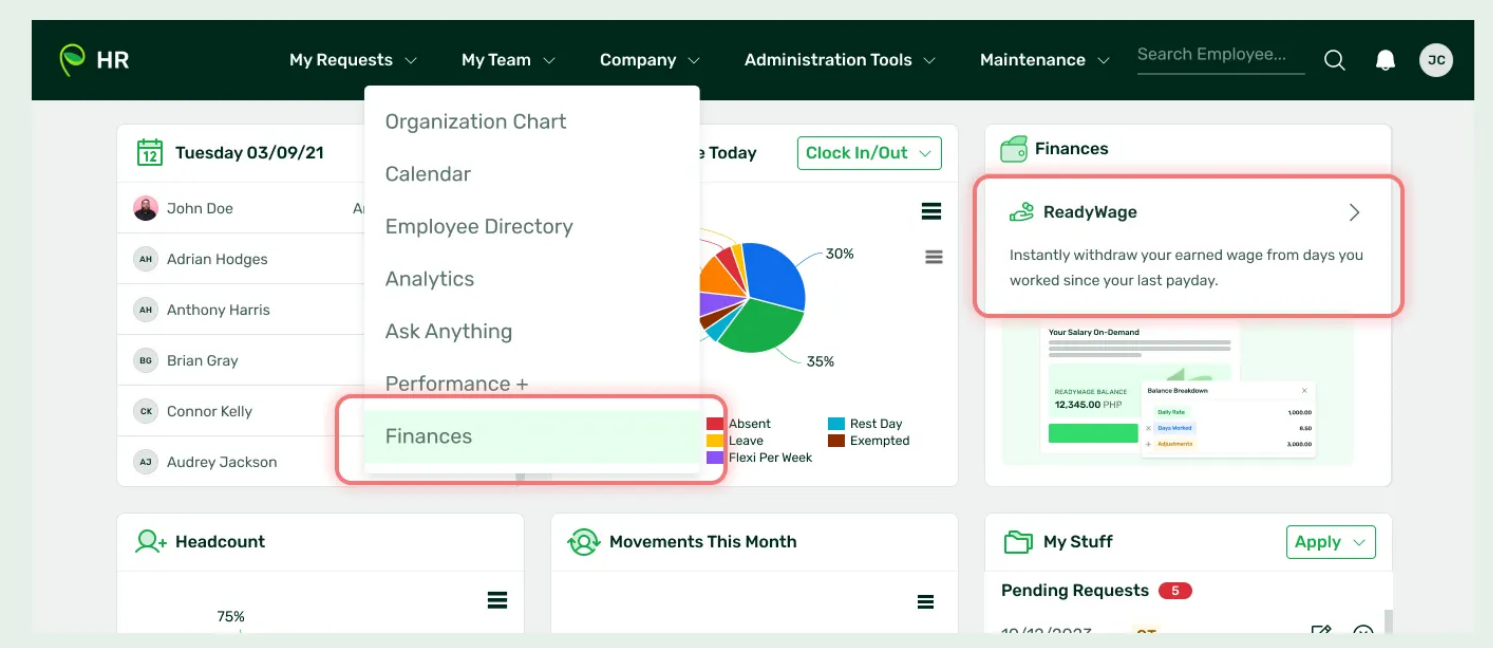This screenshot has height=648, width=1493.
Task: Click Anthony Harris' AH avatar
Action: (146, 310)
